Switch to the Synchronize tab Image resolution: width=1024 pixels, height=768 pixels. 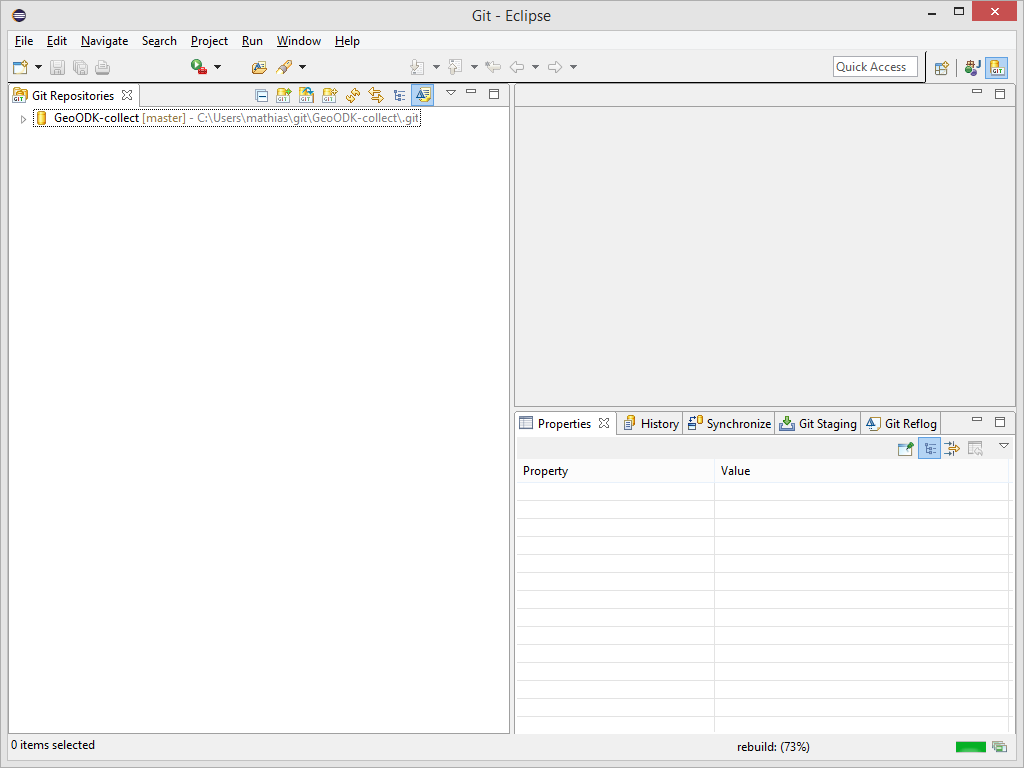pyautogui.click(x=729, y=424)
